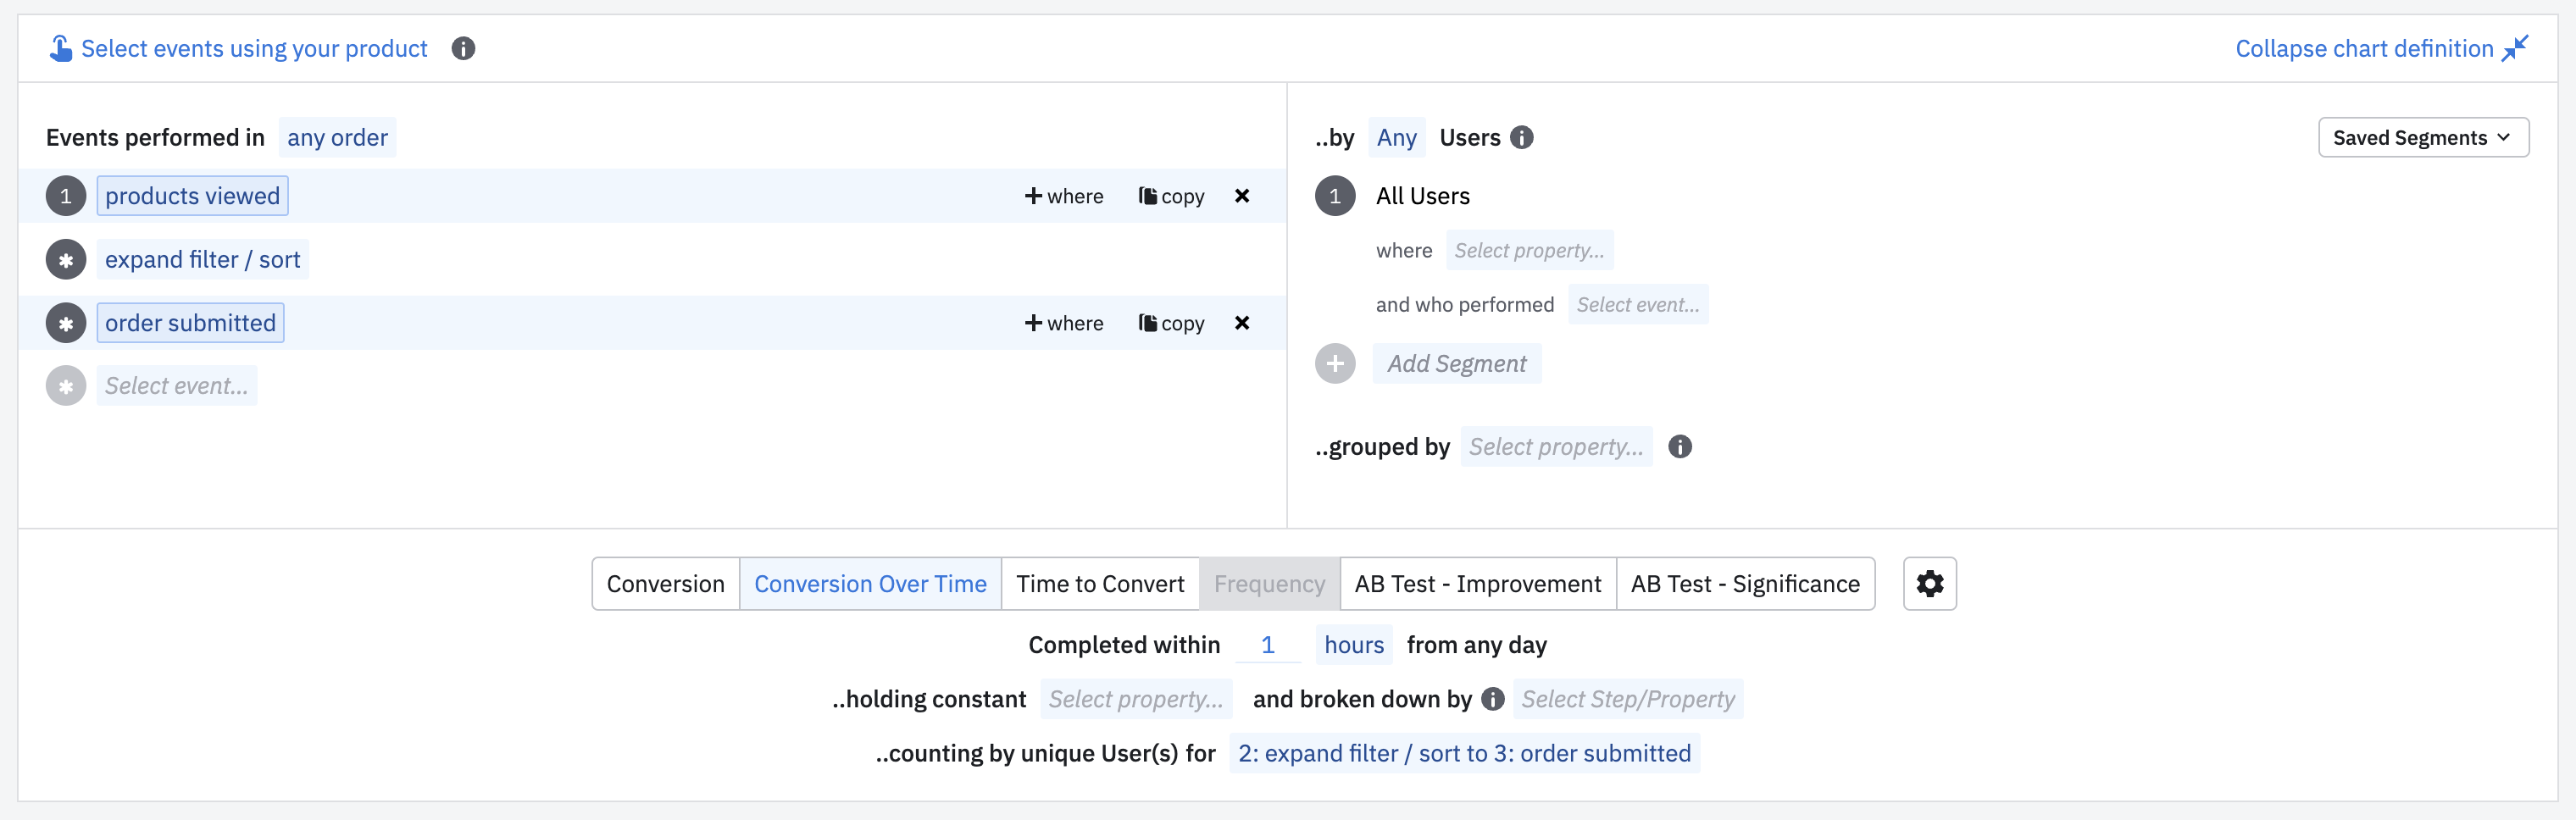
Task: Click the info icon next to Users
Action: 1522,138
